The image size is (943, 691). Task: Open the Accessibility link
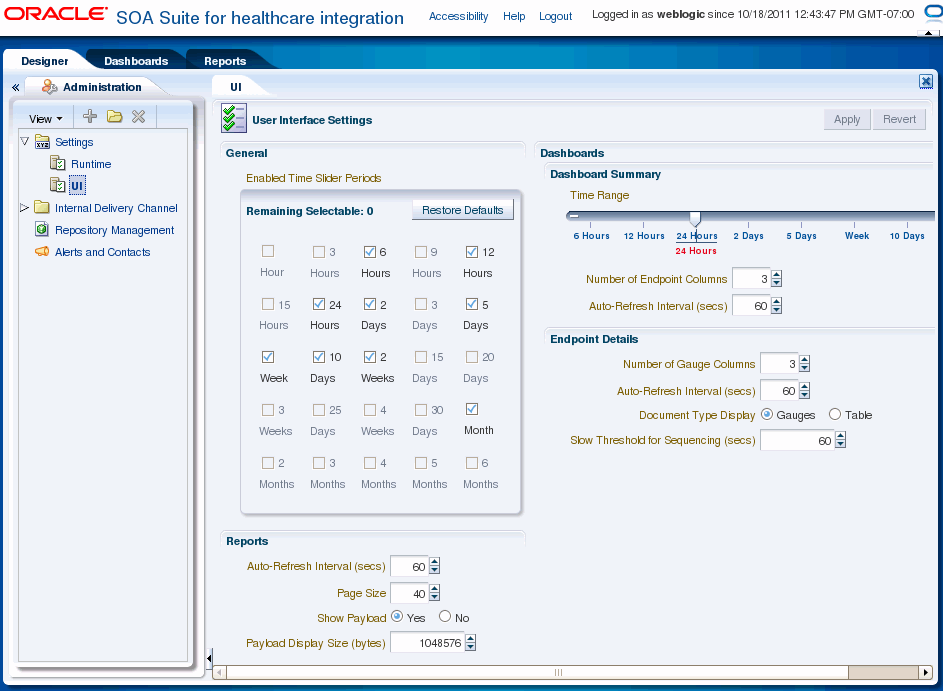(x=458, y=16)
